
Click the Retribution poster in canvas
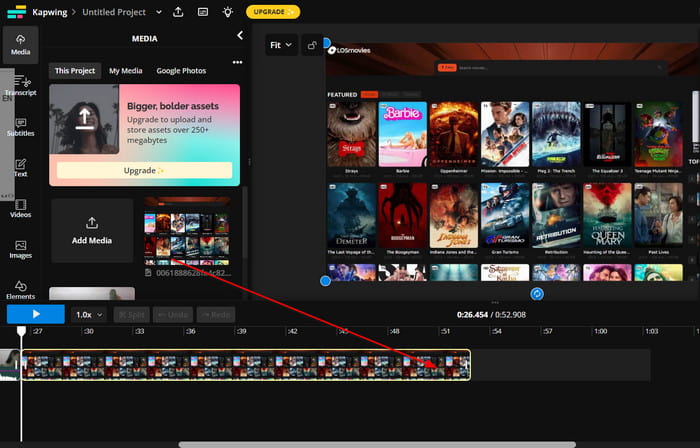[x=556, y=216]
